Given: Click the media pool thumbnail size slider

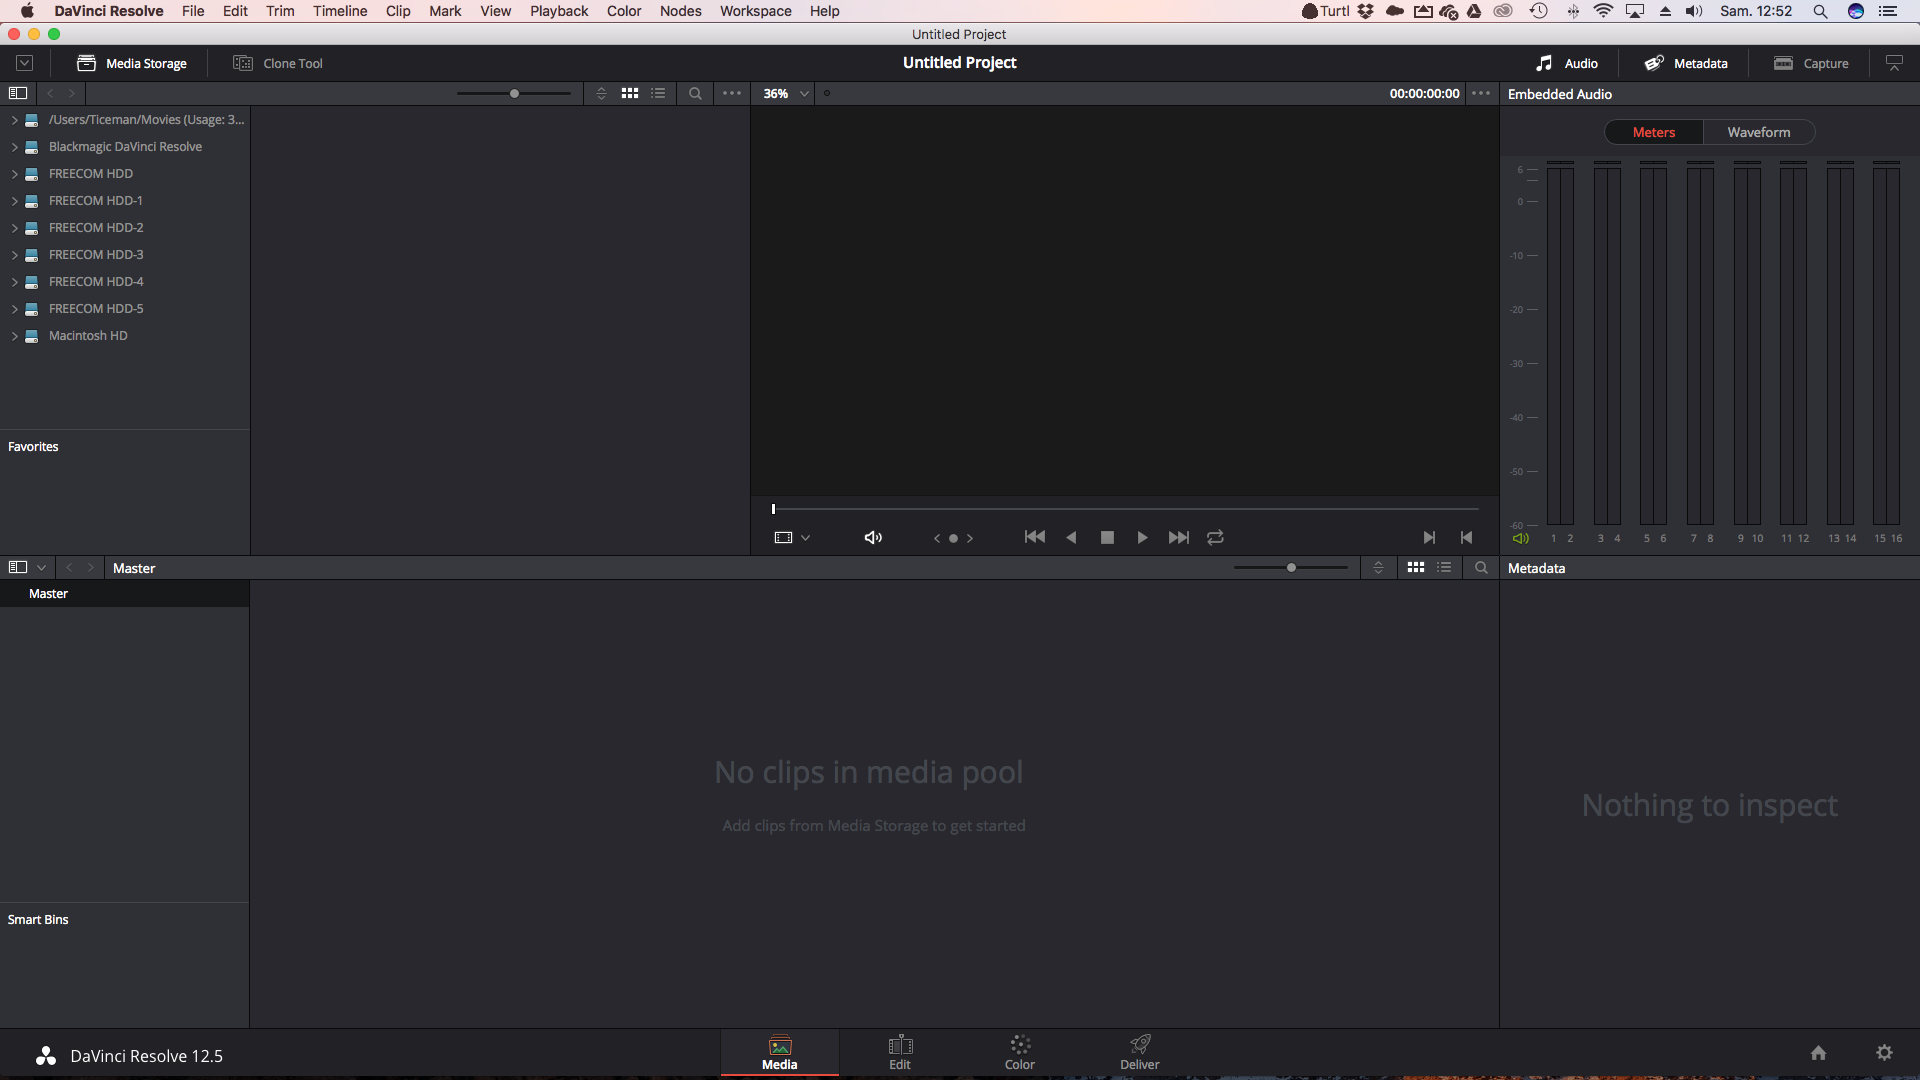Looking at the screenshot, I should point(1291,567).
